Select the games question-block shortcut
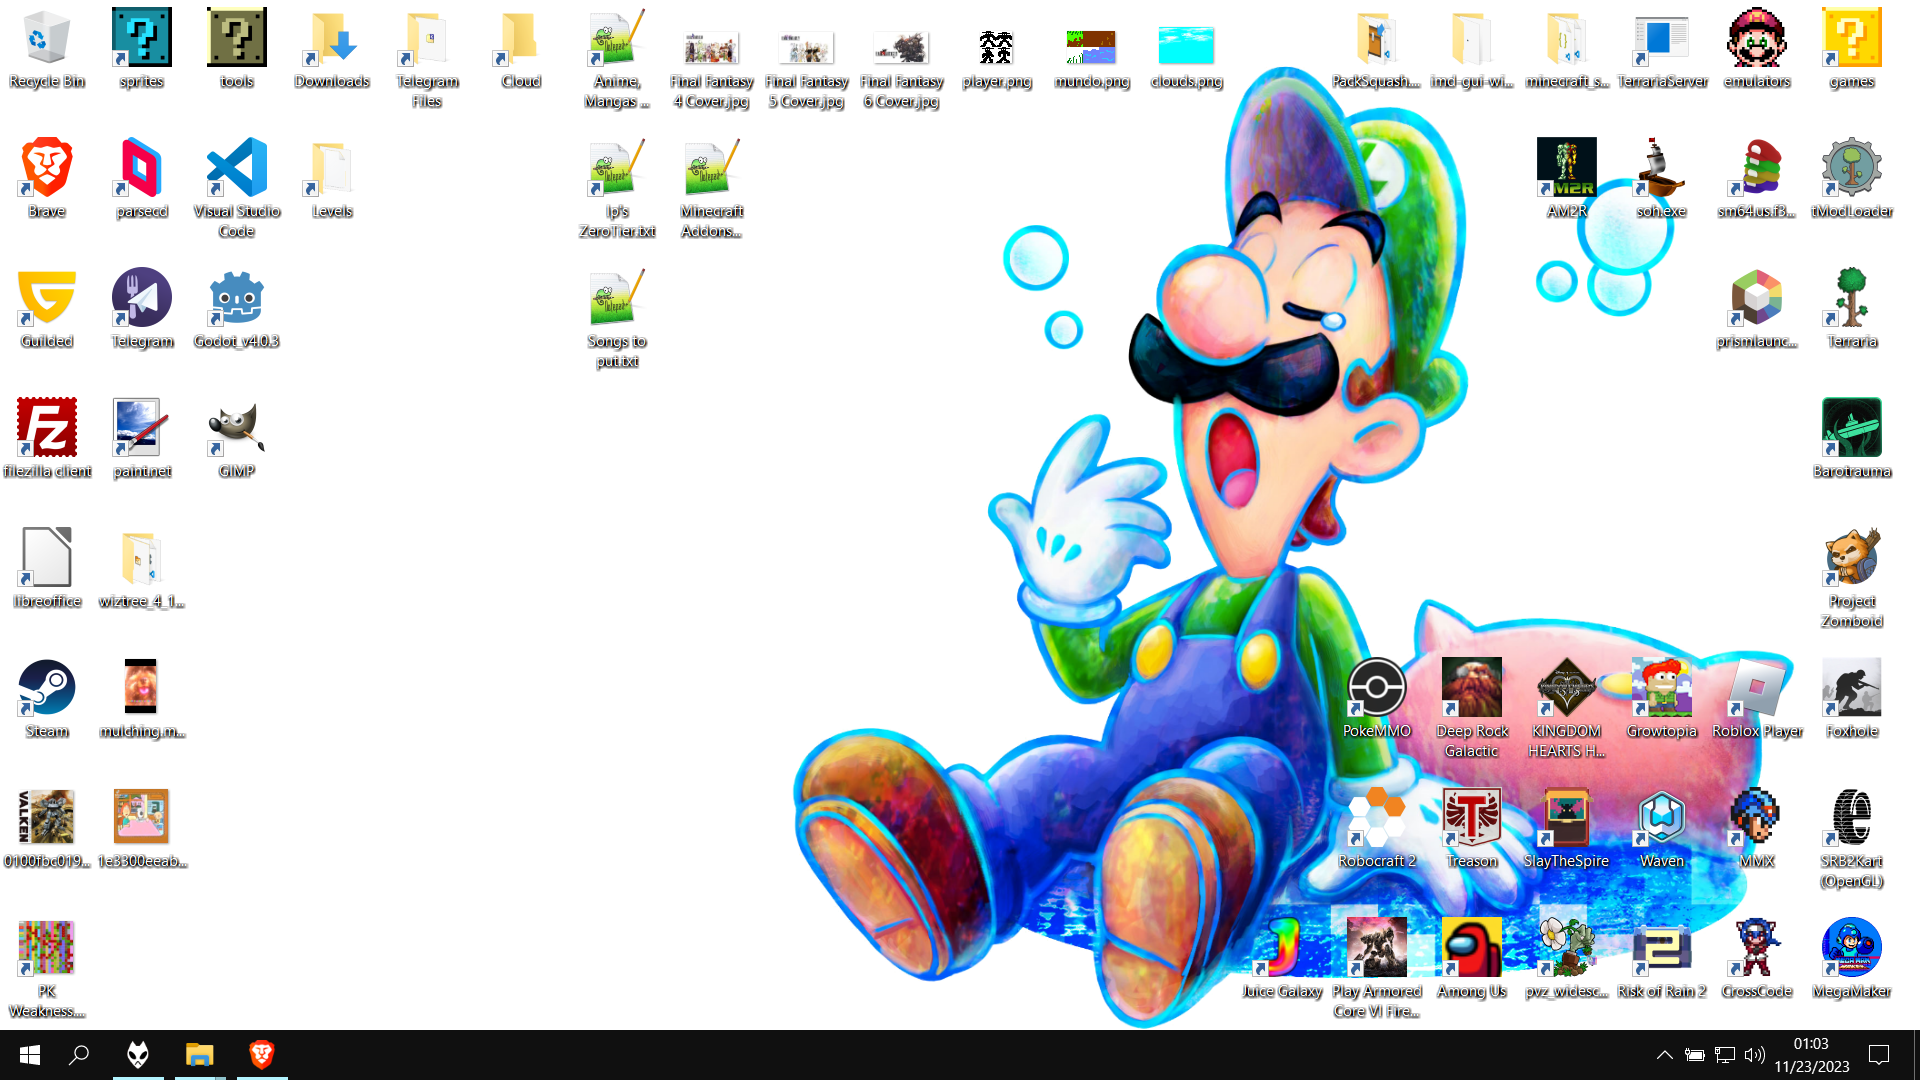This screenshot has width=1920, height=1080. point(1851,48)
